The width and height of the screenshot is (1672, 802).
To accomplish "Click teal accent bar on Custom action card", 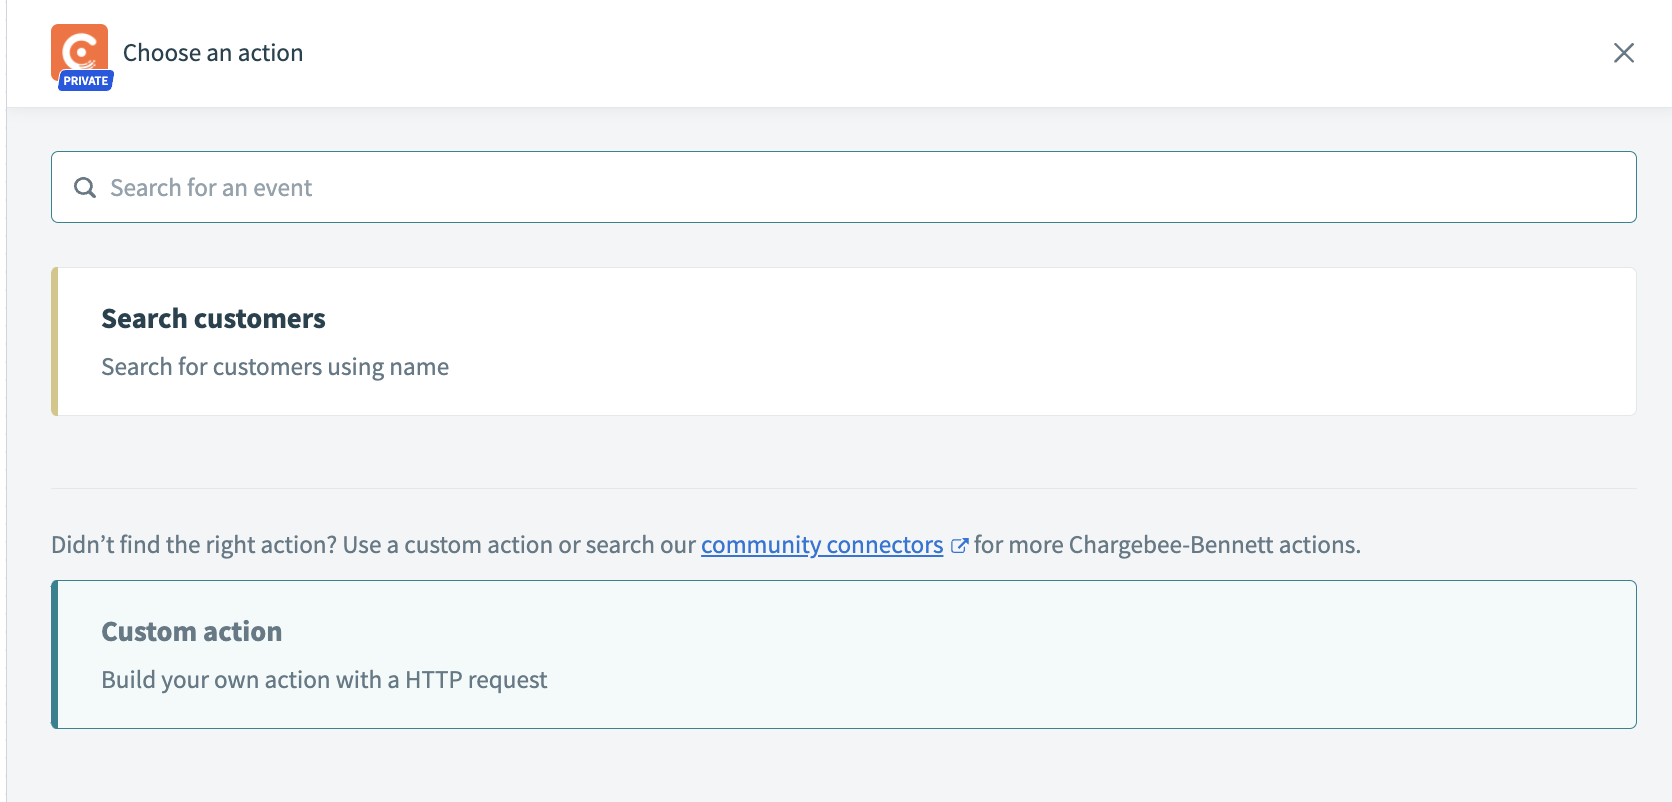I will point(55,654).
